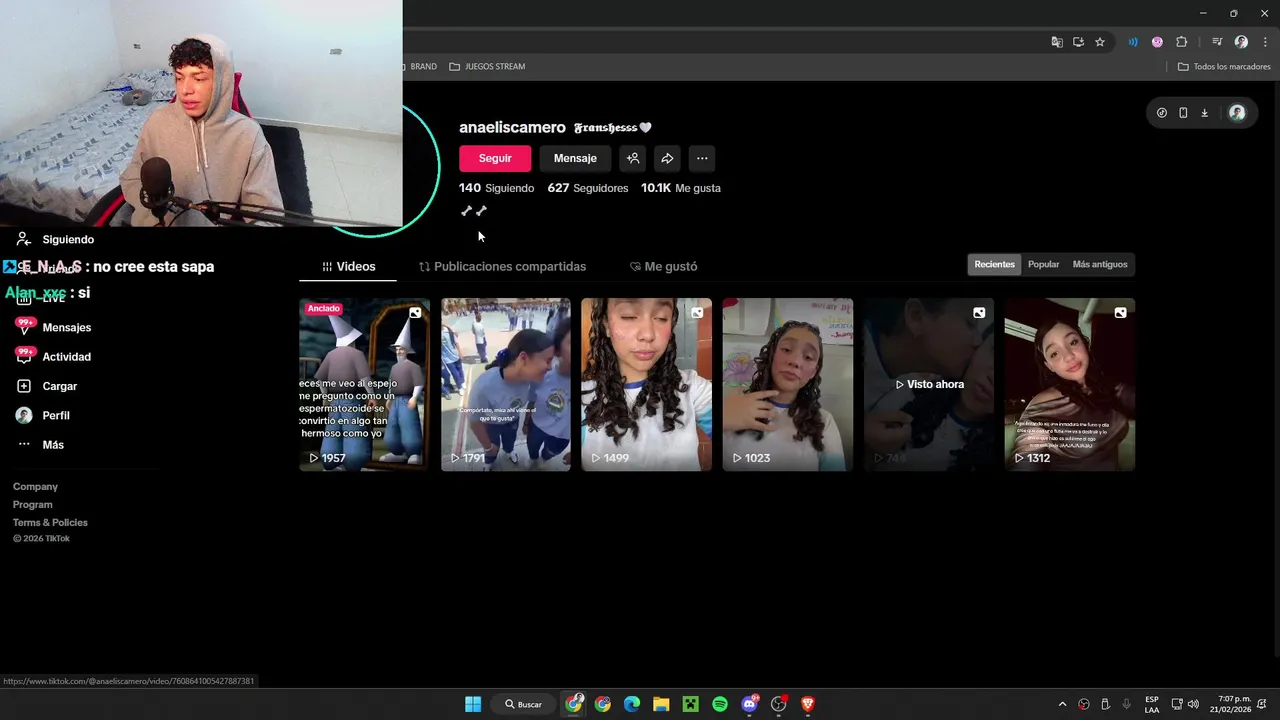Switch to the Videos tab

348,266
